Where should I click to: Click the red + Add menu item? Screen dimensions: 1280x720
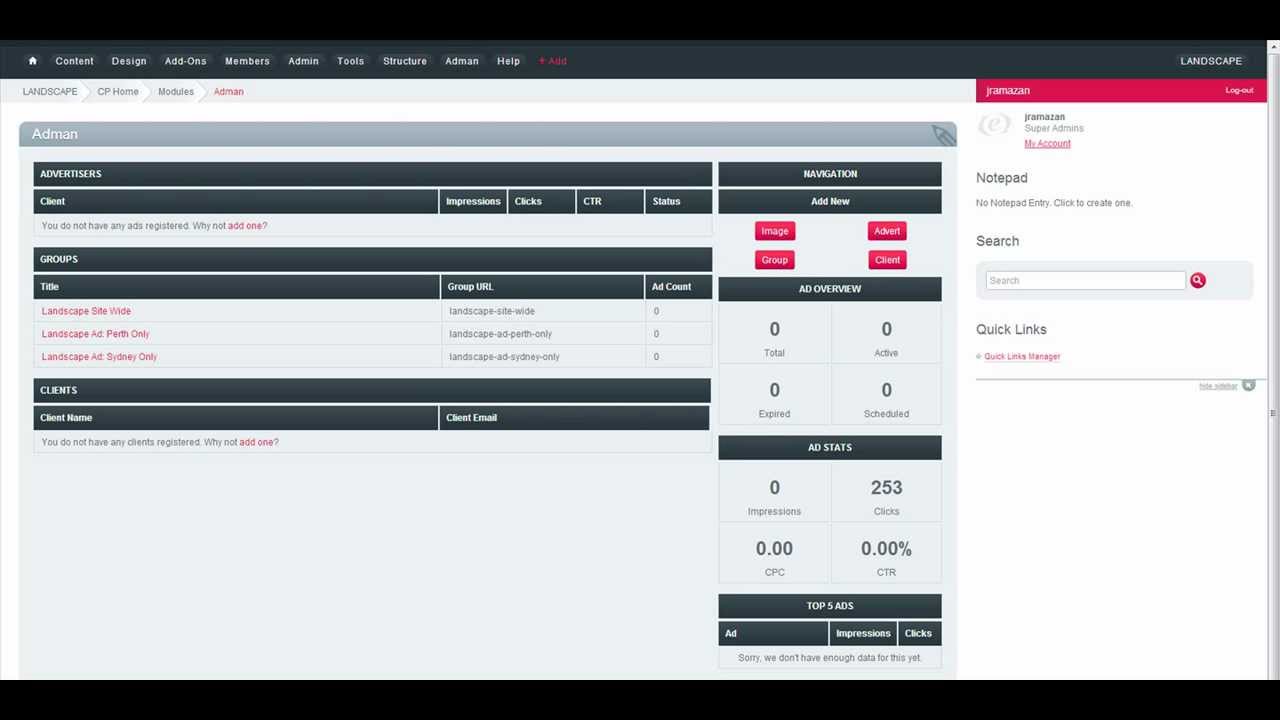[552, 61]
